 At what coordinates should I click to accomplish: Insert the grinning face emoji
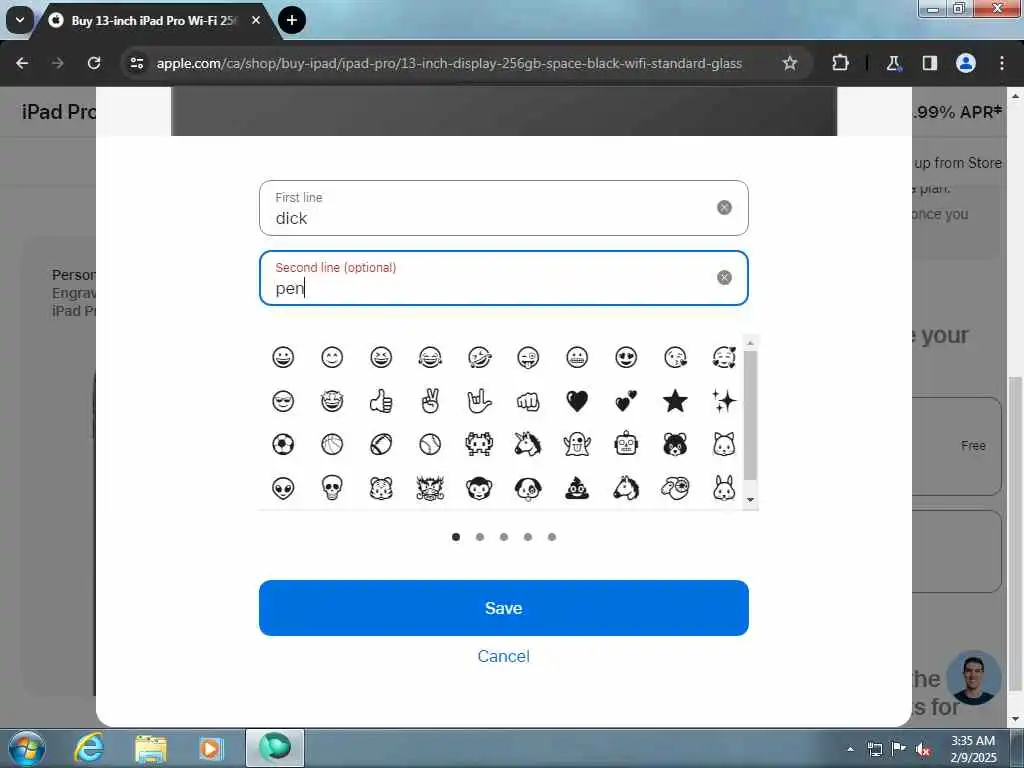coord(283,357)
